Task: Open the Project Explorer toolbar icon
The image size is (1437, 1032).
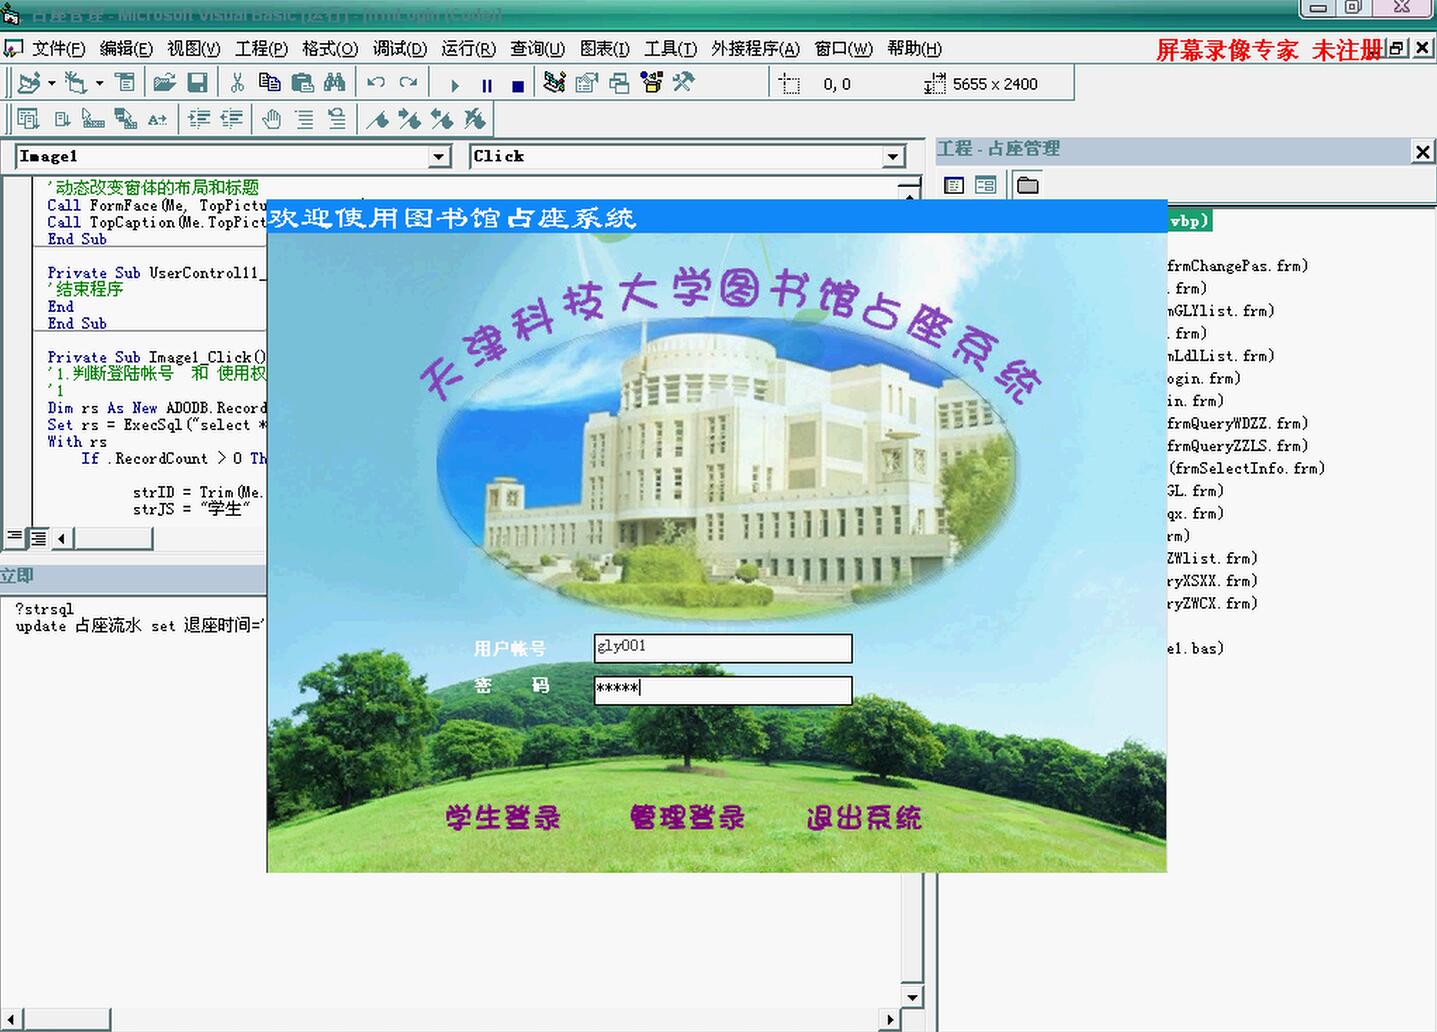Action: coord(555,84)
